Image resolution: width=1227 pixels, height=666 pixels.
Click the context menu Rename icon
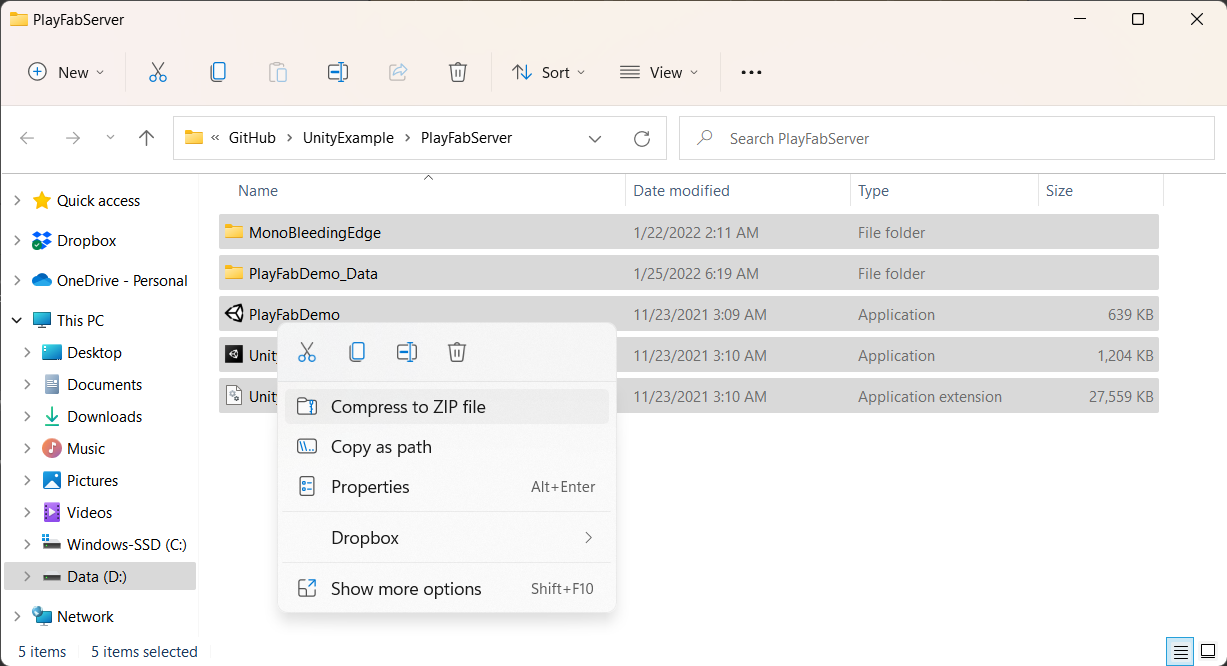pos(407,352)
